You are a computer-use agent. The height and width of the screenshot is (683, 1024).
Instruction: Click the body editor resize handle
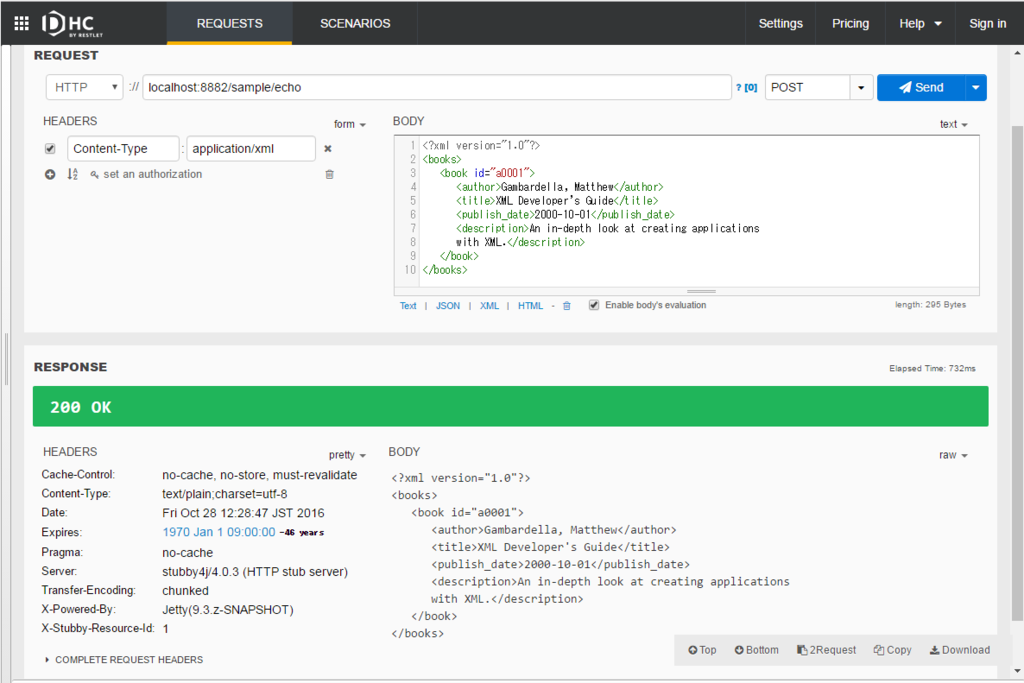701,291
